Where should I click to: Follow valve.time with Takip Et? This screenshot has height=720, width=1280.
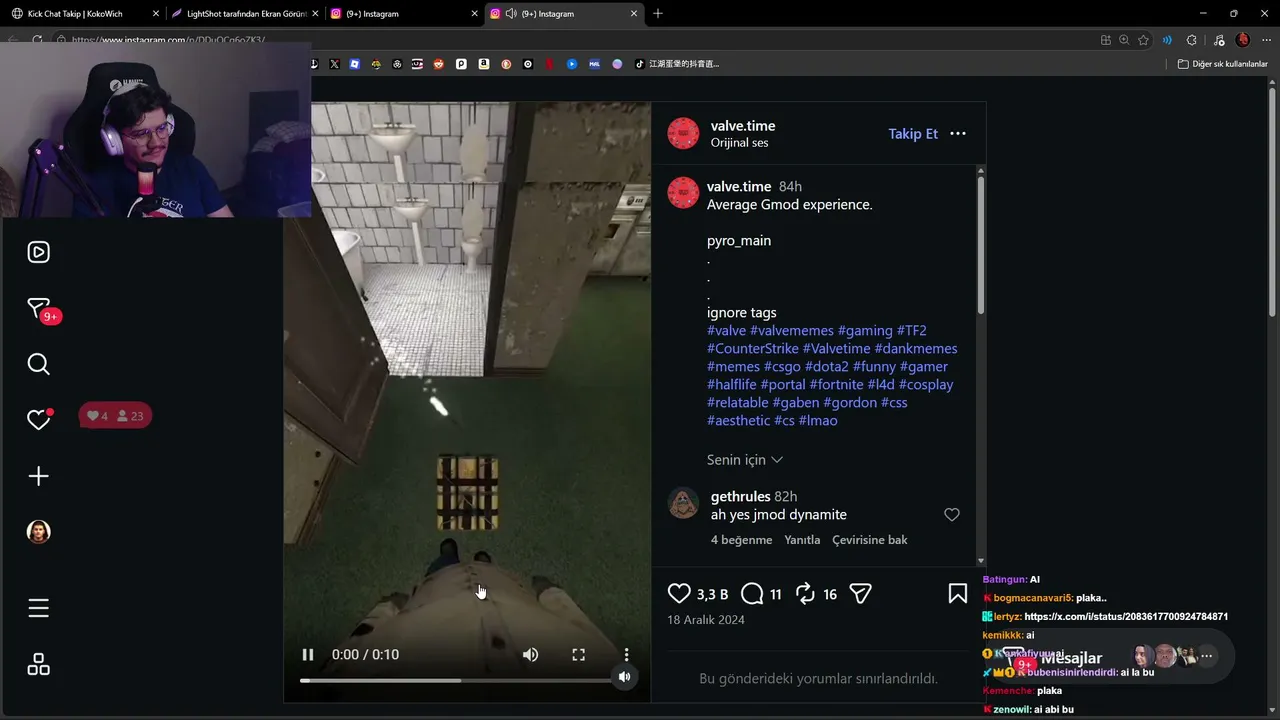tap(913, 134)
